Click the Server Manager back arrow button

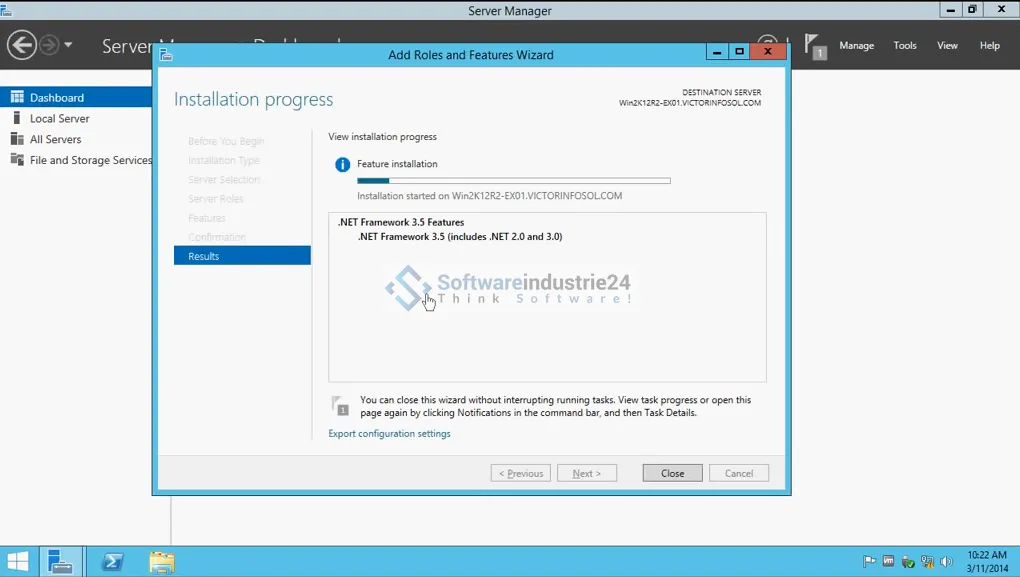[x=21, y=45]
